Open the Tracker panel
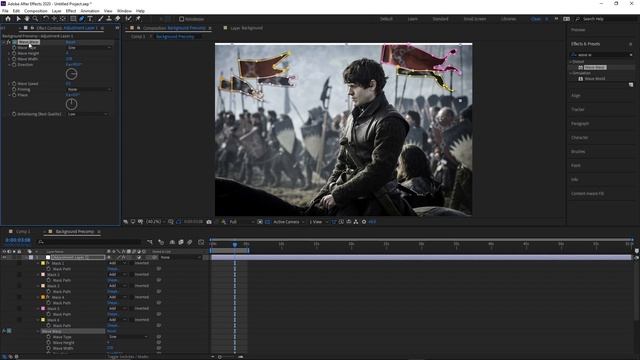The image size is (640, 360). coord(578,109)
